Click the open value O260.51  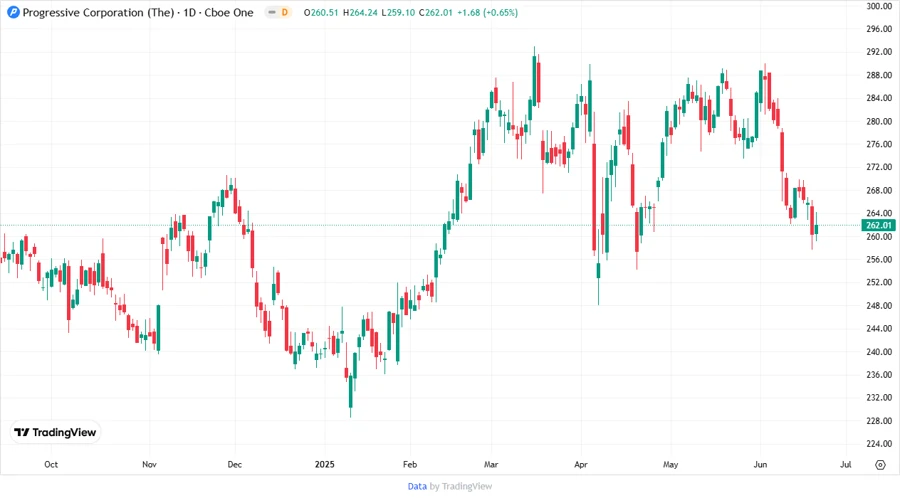click(321, 13)
